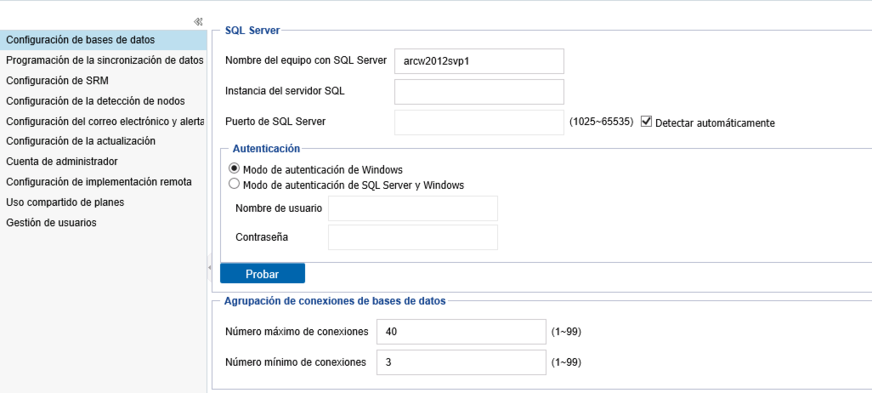Click the Número mínimo de conexiones field
The image size is (872, 393).
coord(462,362)
